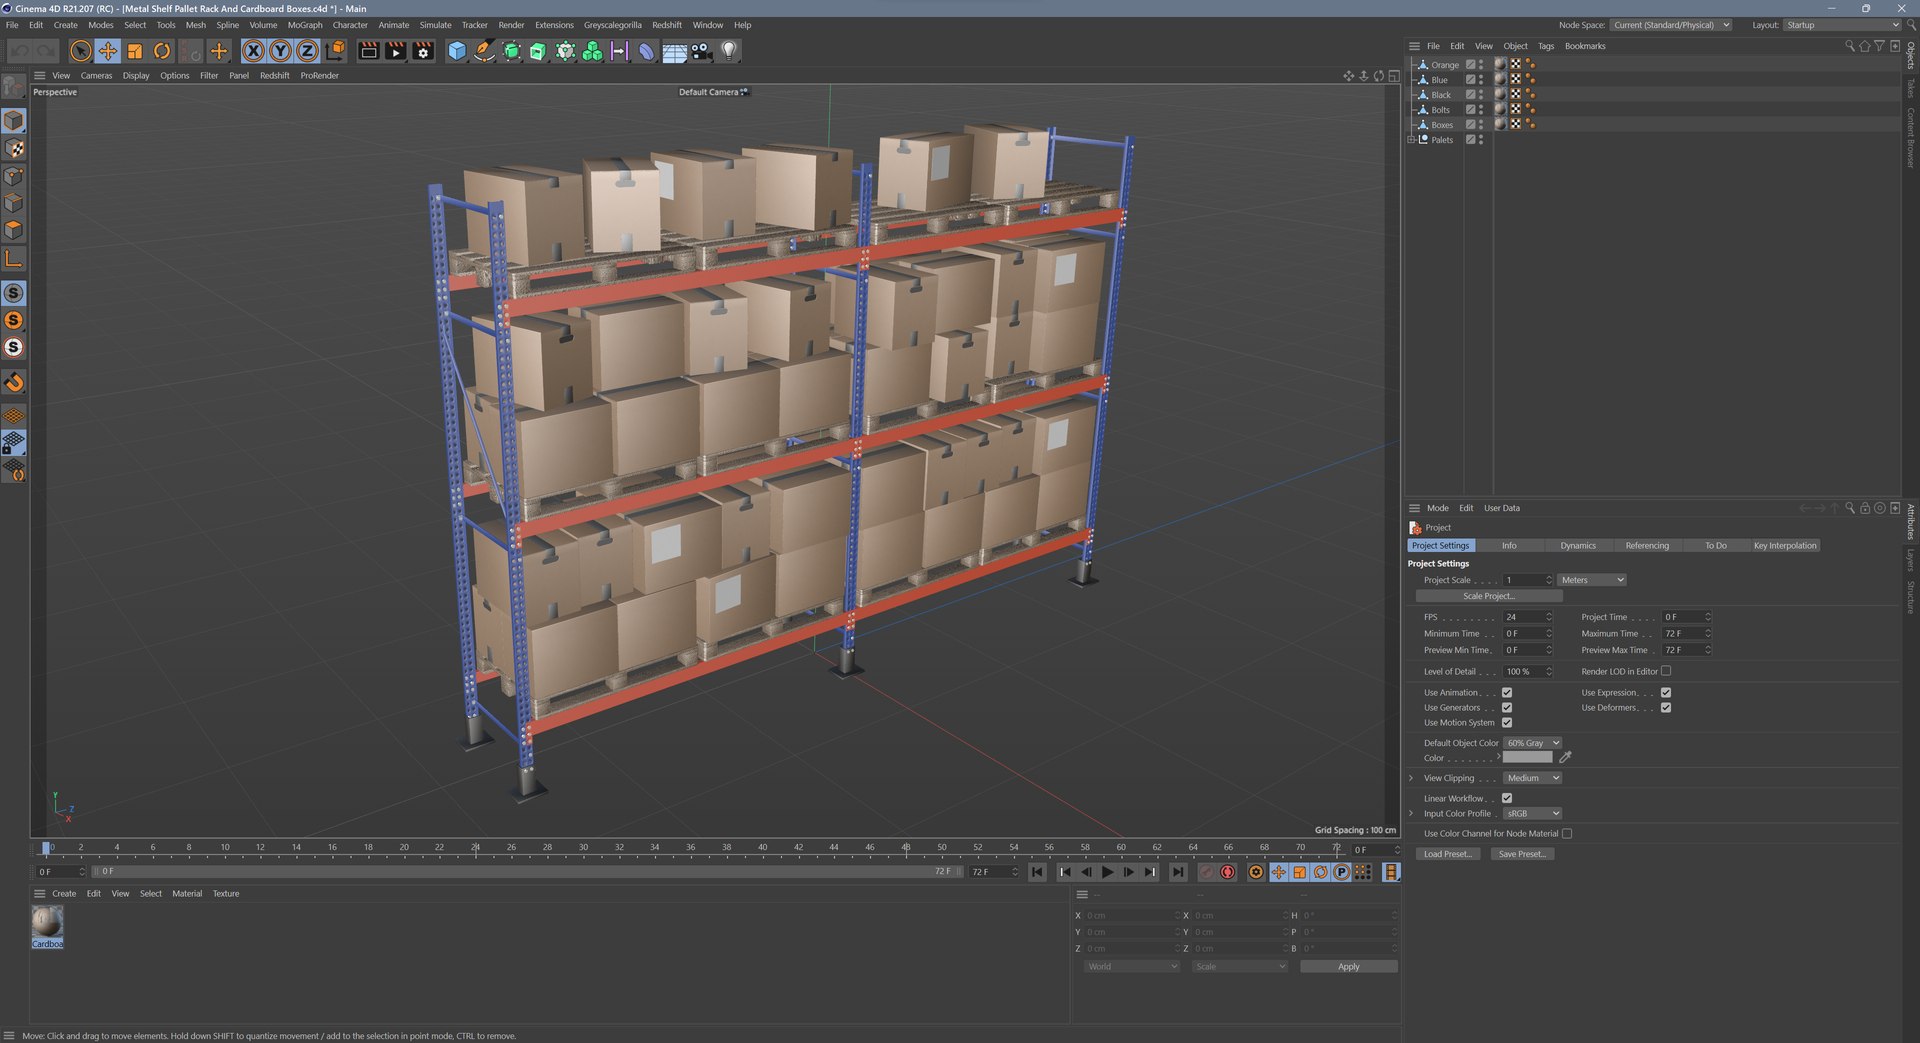Toggle the X axis lock

click(254, 51)
